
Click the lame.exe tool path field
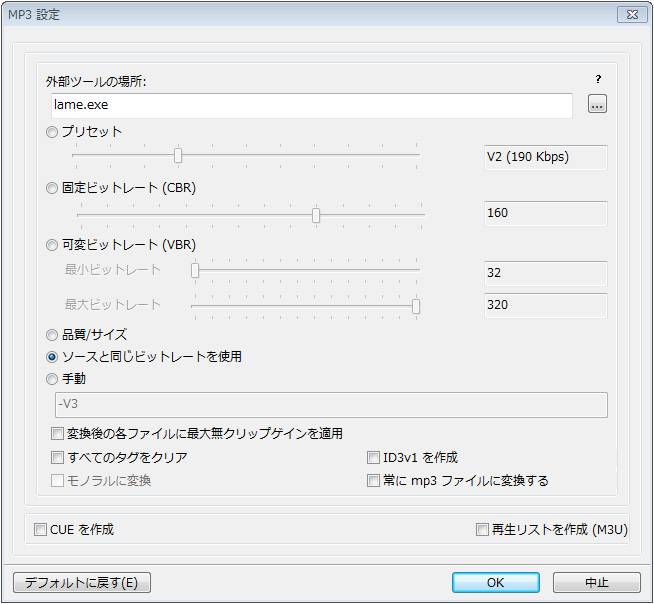(x=312, y=105)
